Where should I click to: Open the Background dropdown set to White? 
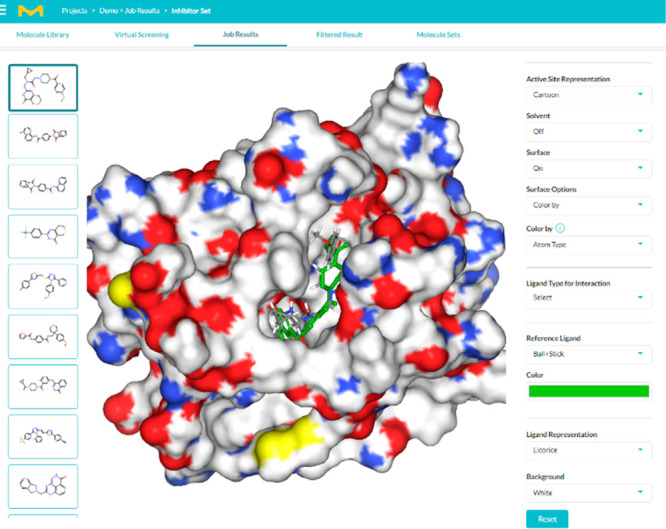[589, 493]
